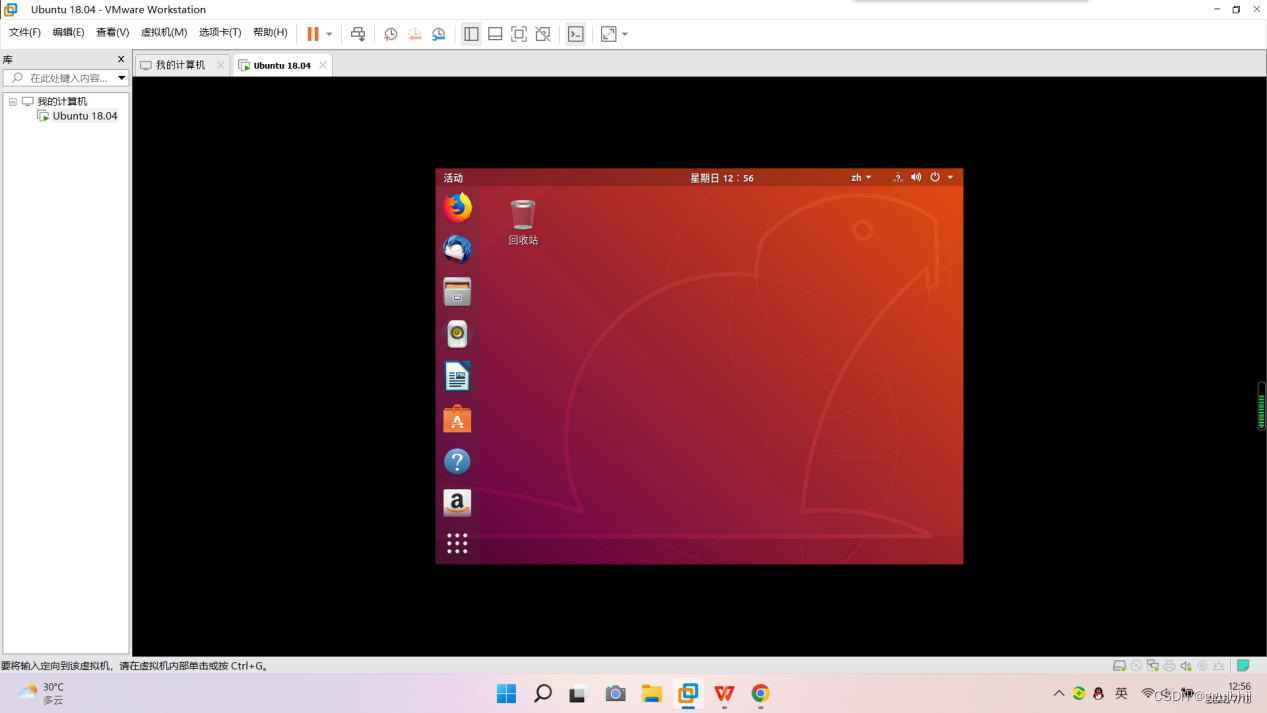Click the Ubuntu power icon in the top bar
This screenshot has width=1267, height=713.
pos(935,178)
